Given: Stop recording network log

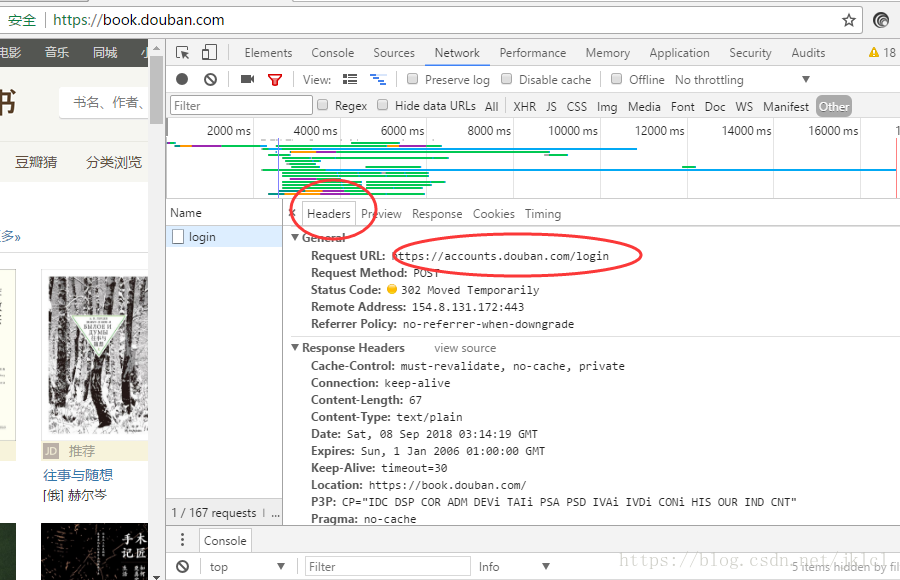Looking at the screenshot, I should click(x=182, y=79).
